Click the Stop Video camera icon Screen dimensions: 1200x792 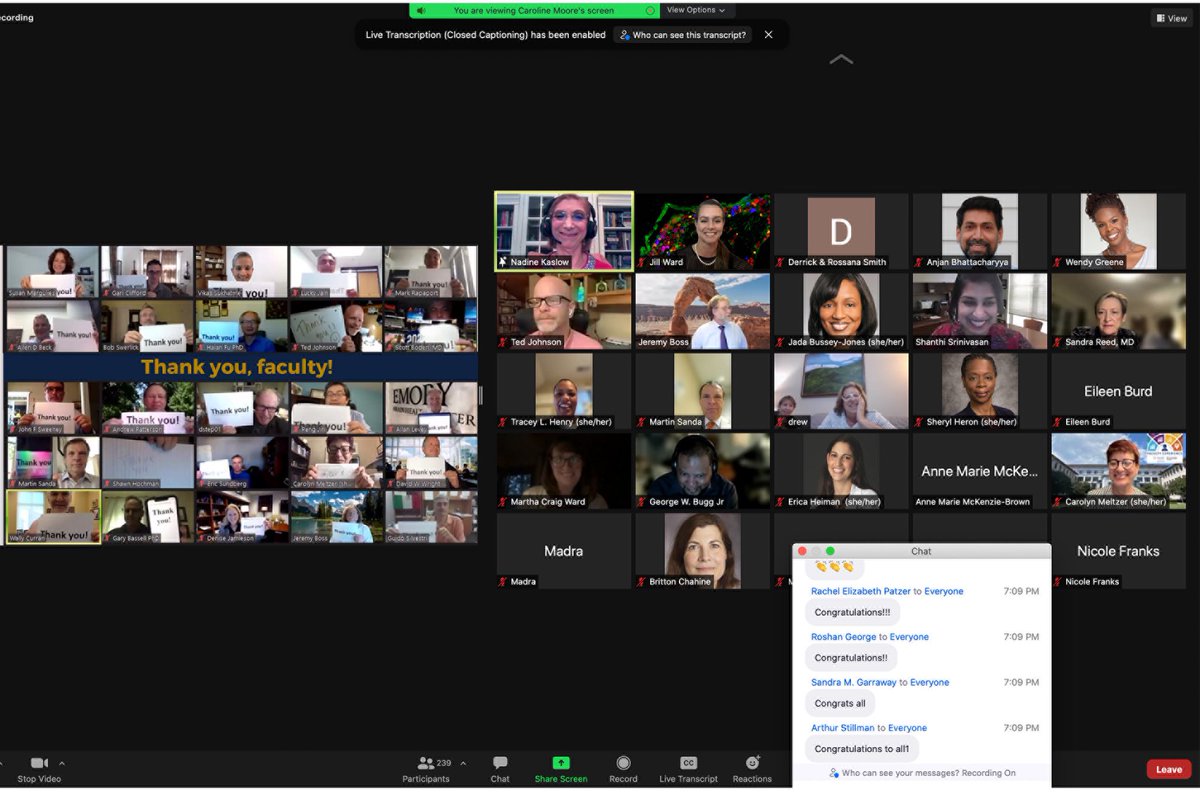click(40, 763)
